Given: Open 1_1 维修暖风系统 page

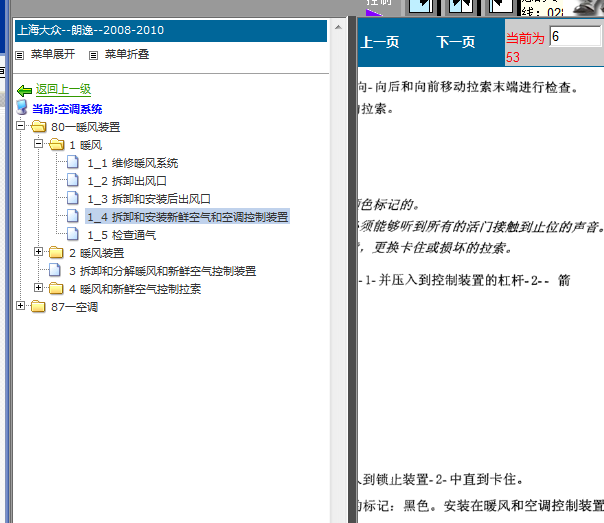Looking at the screenshot, I should click(133, 163).
